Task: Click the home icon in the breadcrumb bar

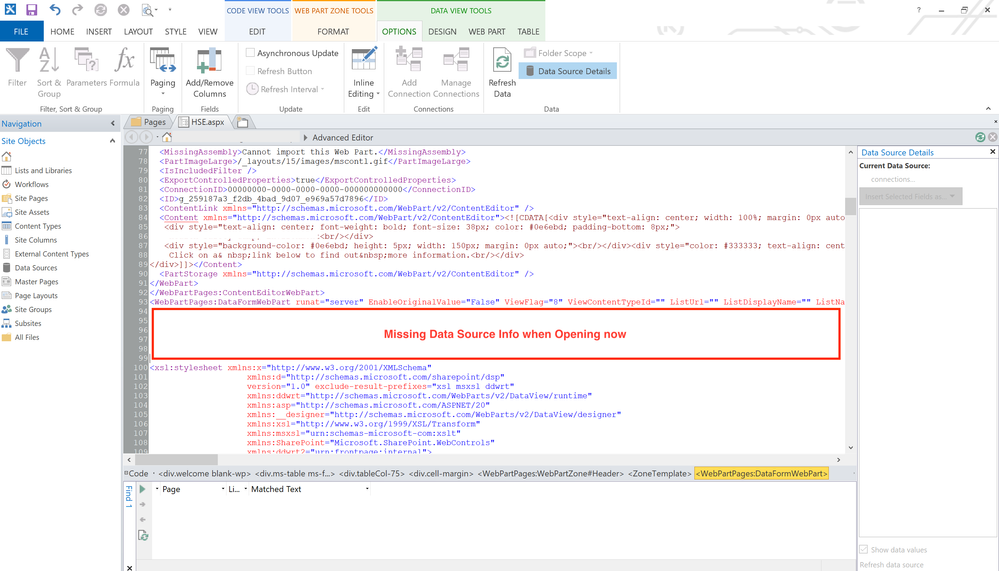Action: pos(167,137)
